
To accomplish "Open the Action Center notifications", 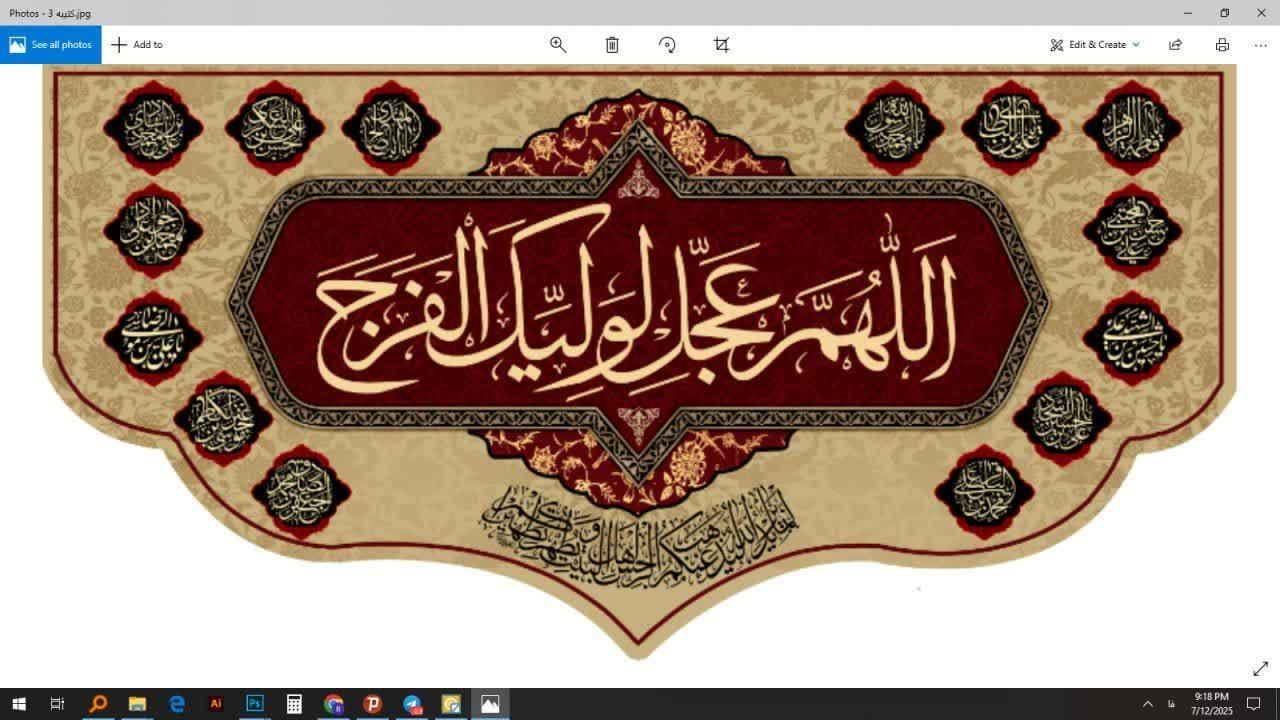I will pyautogui.click(x=1253, y=704).
